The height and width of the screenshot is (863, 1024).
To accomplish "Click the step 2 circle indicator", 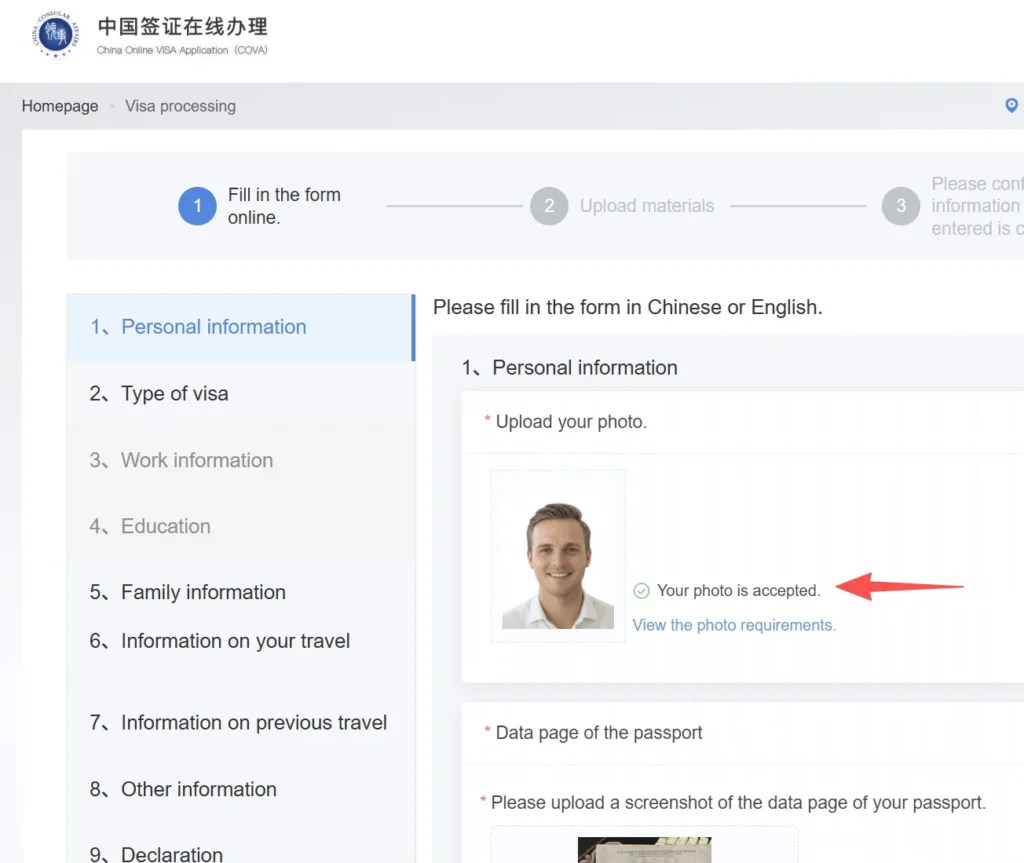I will point(549,206).
